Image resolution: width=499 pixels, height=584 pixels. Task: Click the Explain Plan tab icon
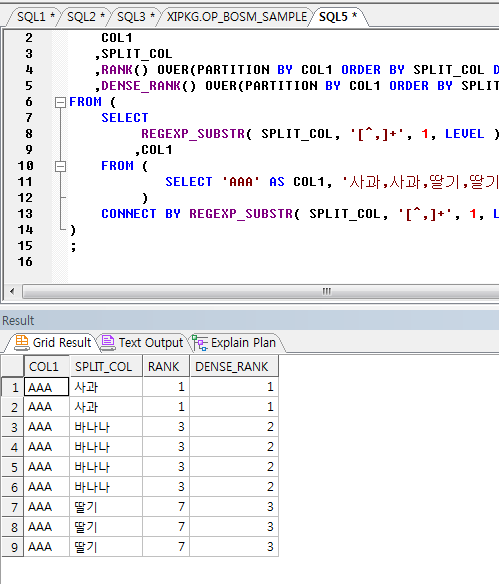tap(200, 343)
